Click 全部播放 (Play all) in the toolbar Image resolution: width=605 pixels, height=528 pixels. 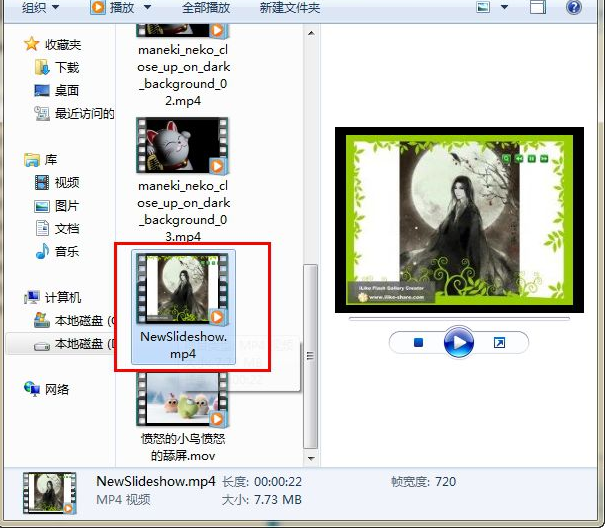(x=206, y=7)
